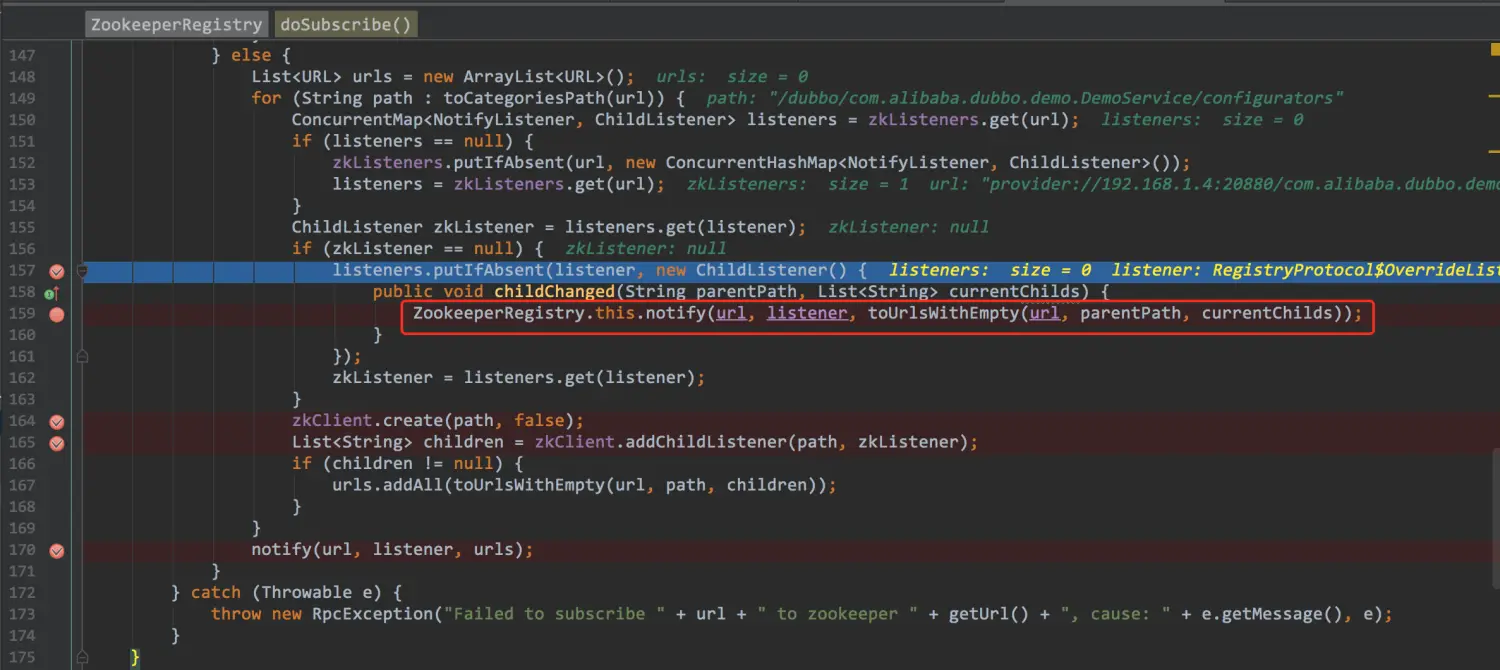
Task: Remove the breakpoint on line 159
Action: [57, 314]
